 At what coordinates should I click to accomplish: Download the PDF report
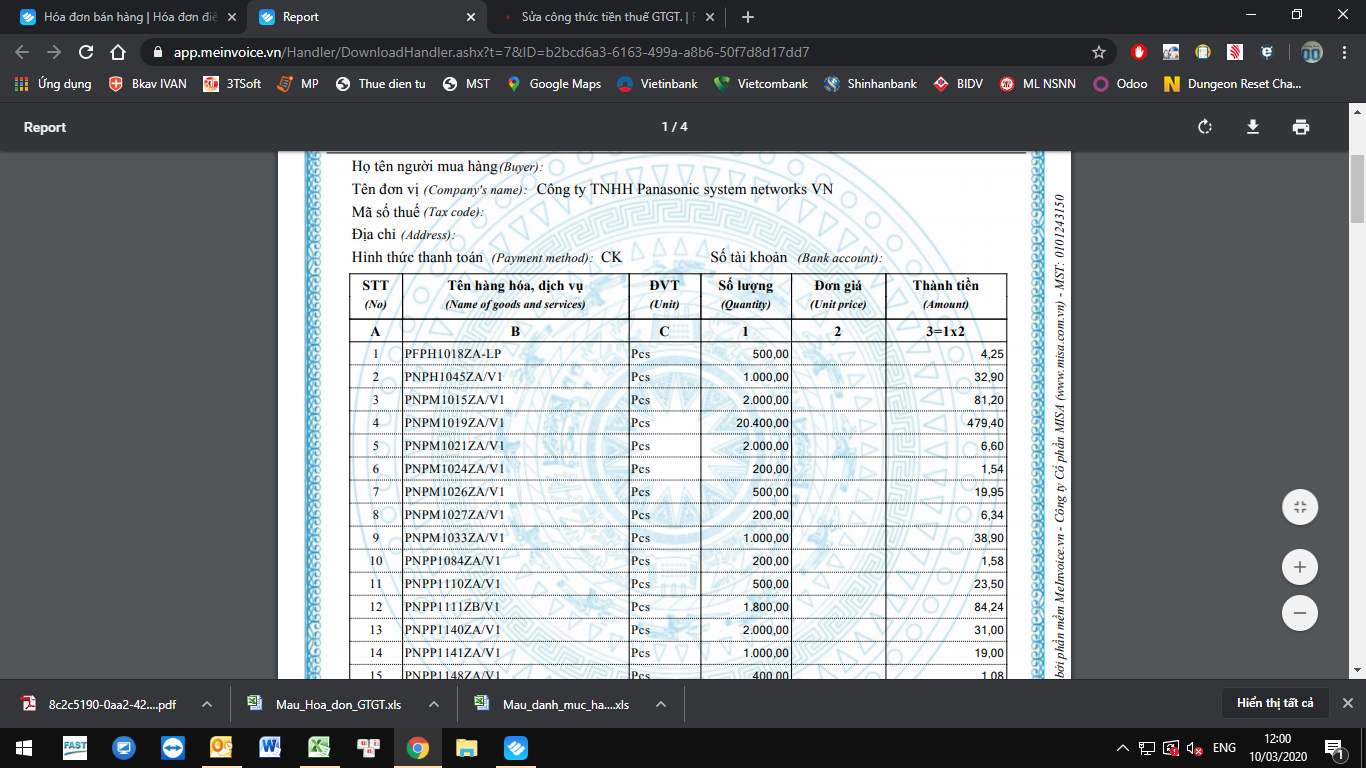(x=1252, y=127)
